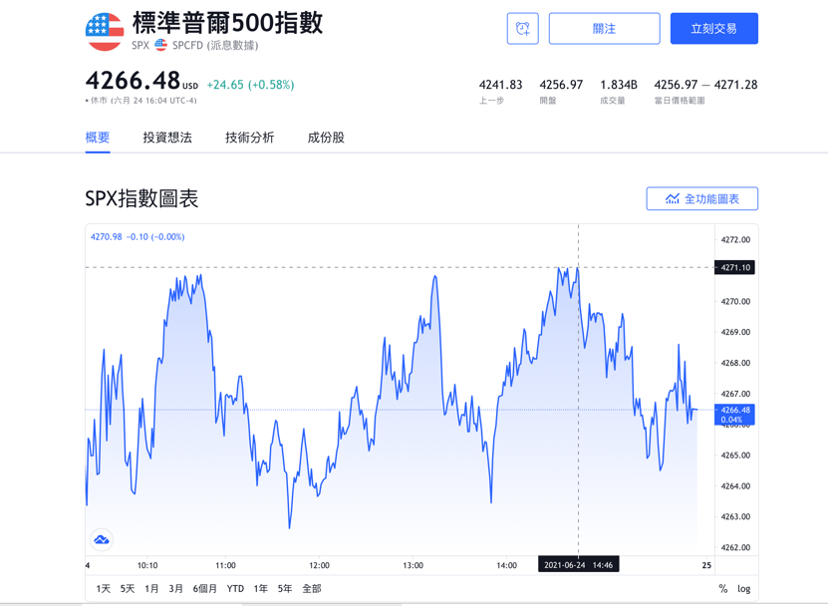The image size is (831, 611).
Task: Choose the 3月 time range
Action: click(x=176, y=590)
